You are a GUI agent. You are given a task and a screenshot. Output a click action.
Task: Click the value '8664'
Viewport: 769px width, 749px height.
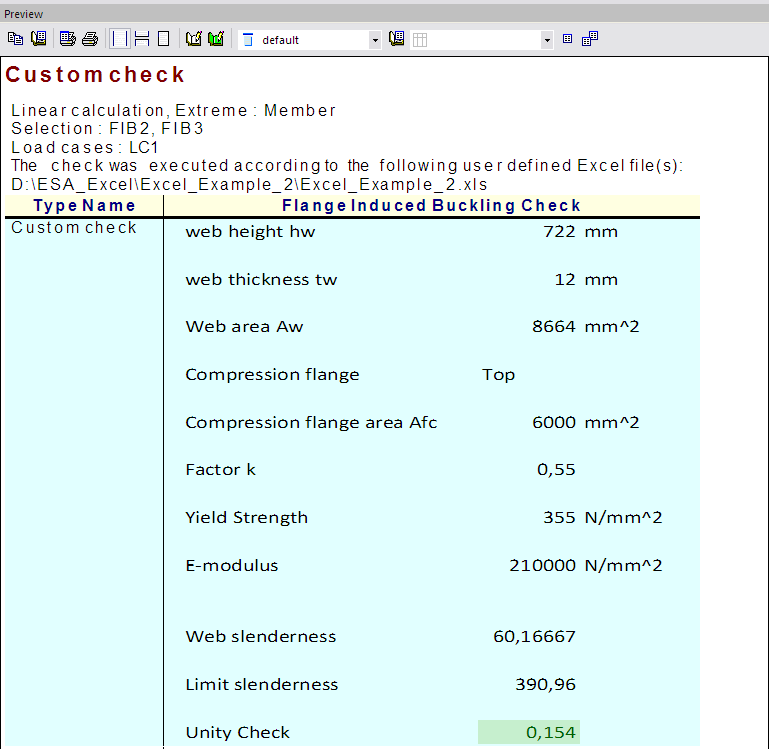click(x=554, y=327)
